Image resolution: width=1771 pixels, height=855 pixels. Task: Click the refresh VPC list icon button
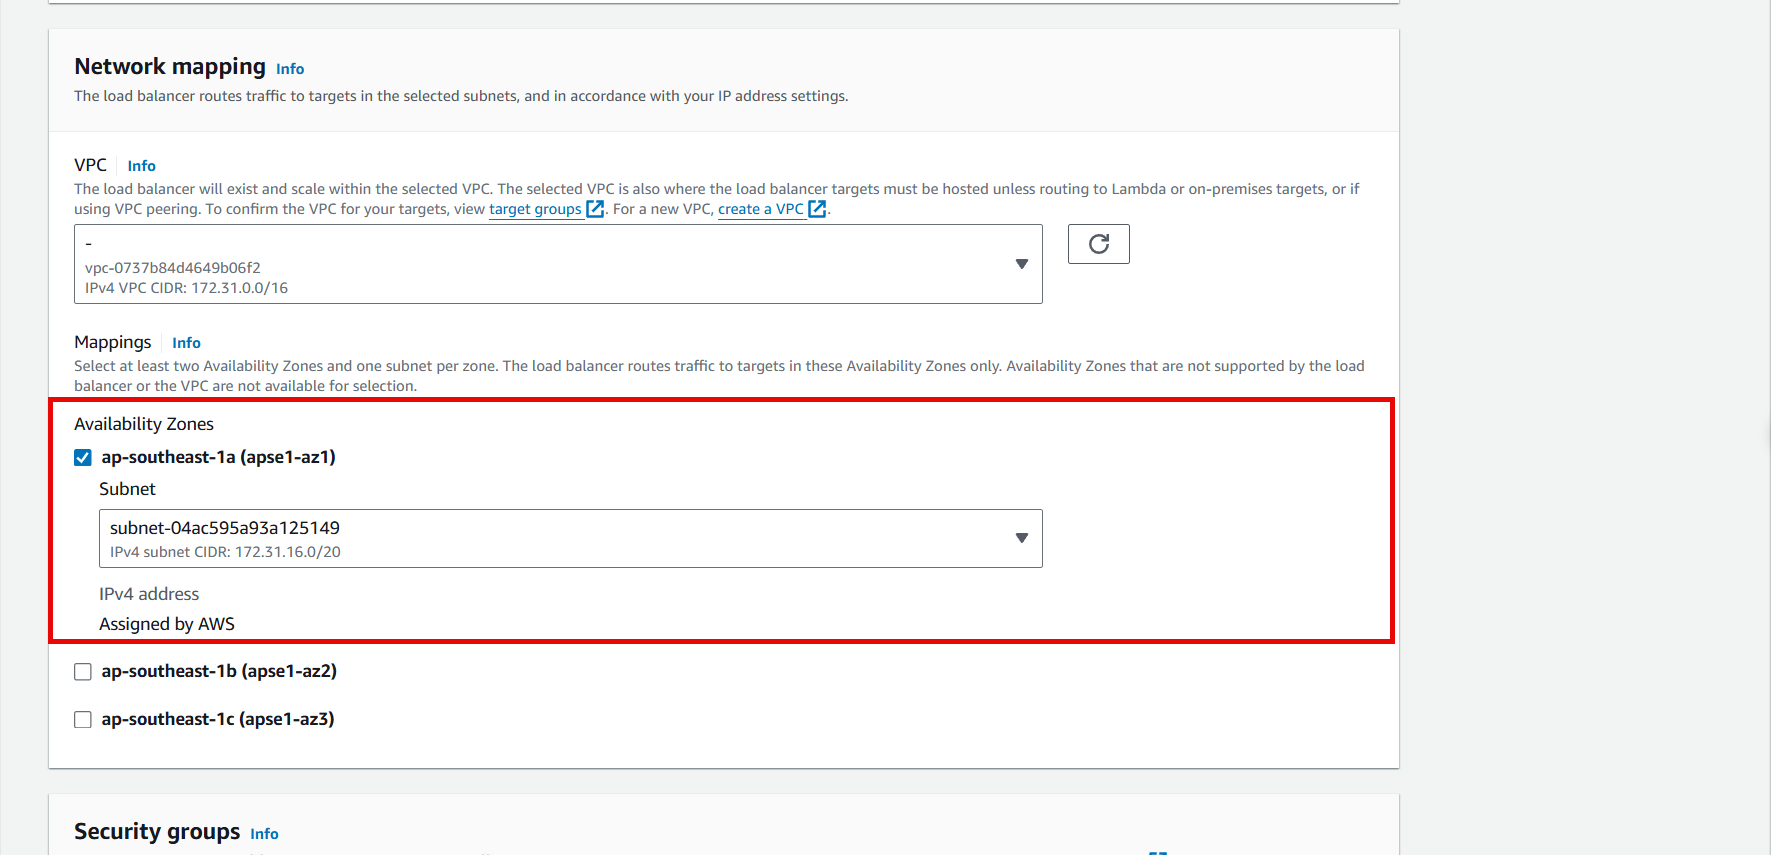1098,244
